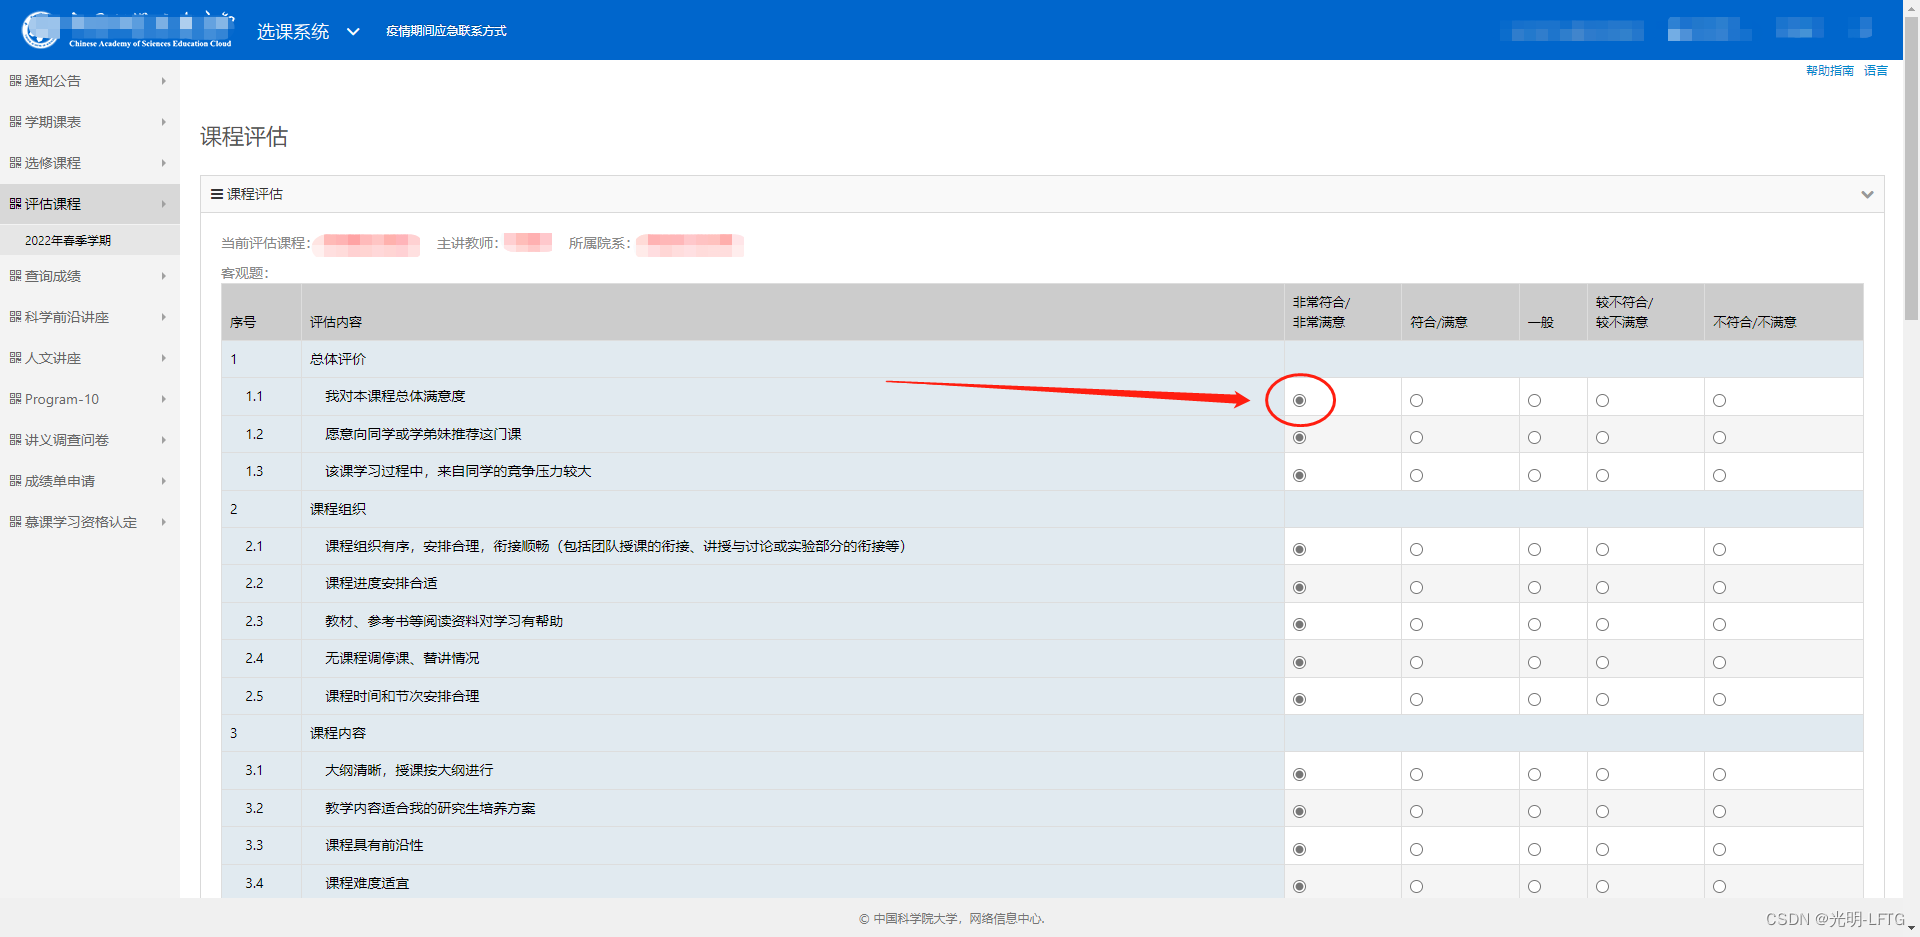Select 较不符合 for item 2.1 课程组织有序
This screenshot has height=937, width=1920.
(1602, 550)
